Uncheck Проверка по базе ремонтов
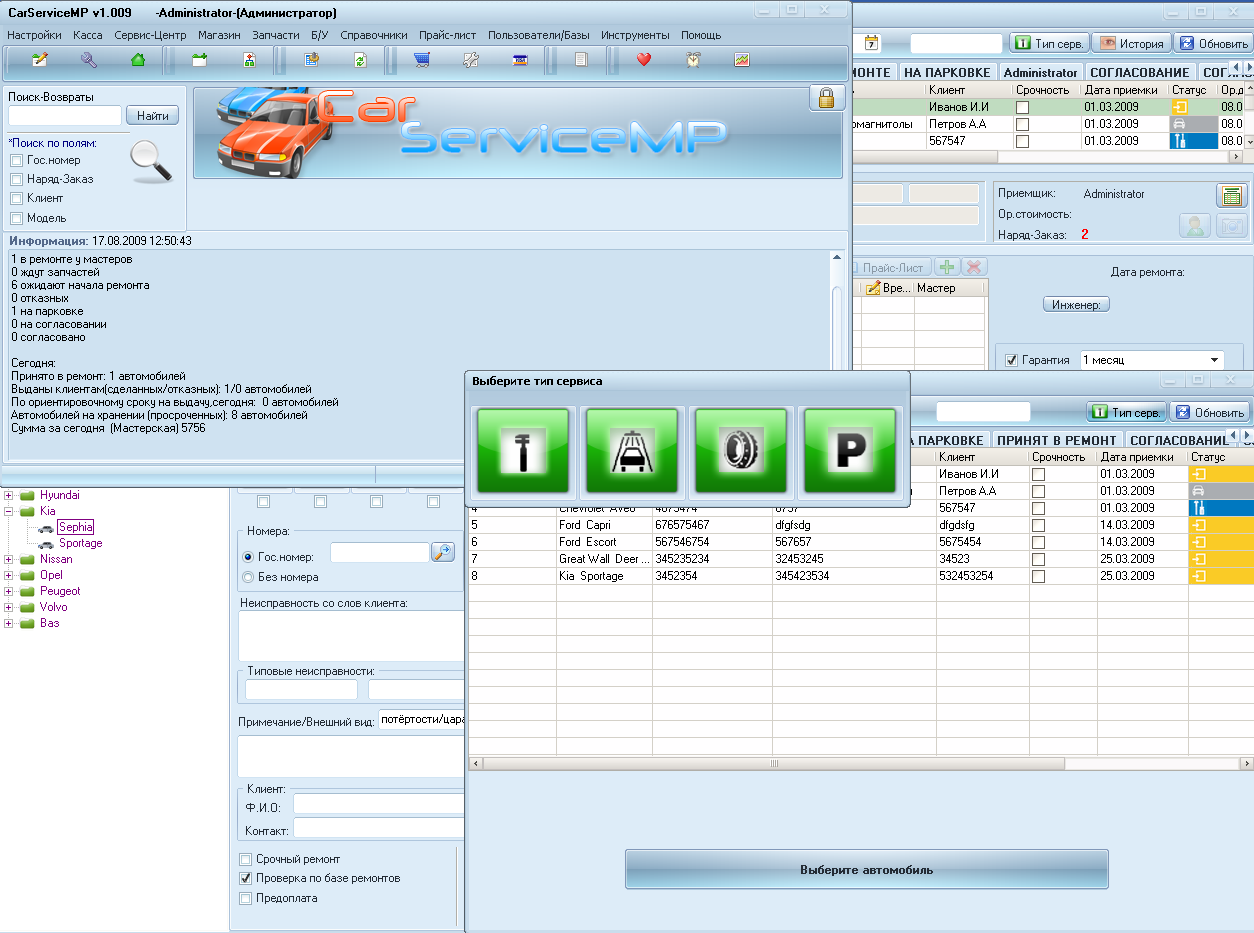 point(246,878)
